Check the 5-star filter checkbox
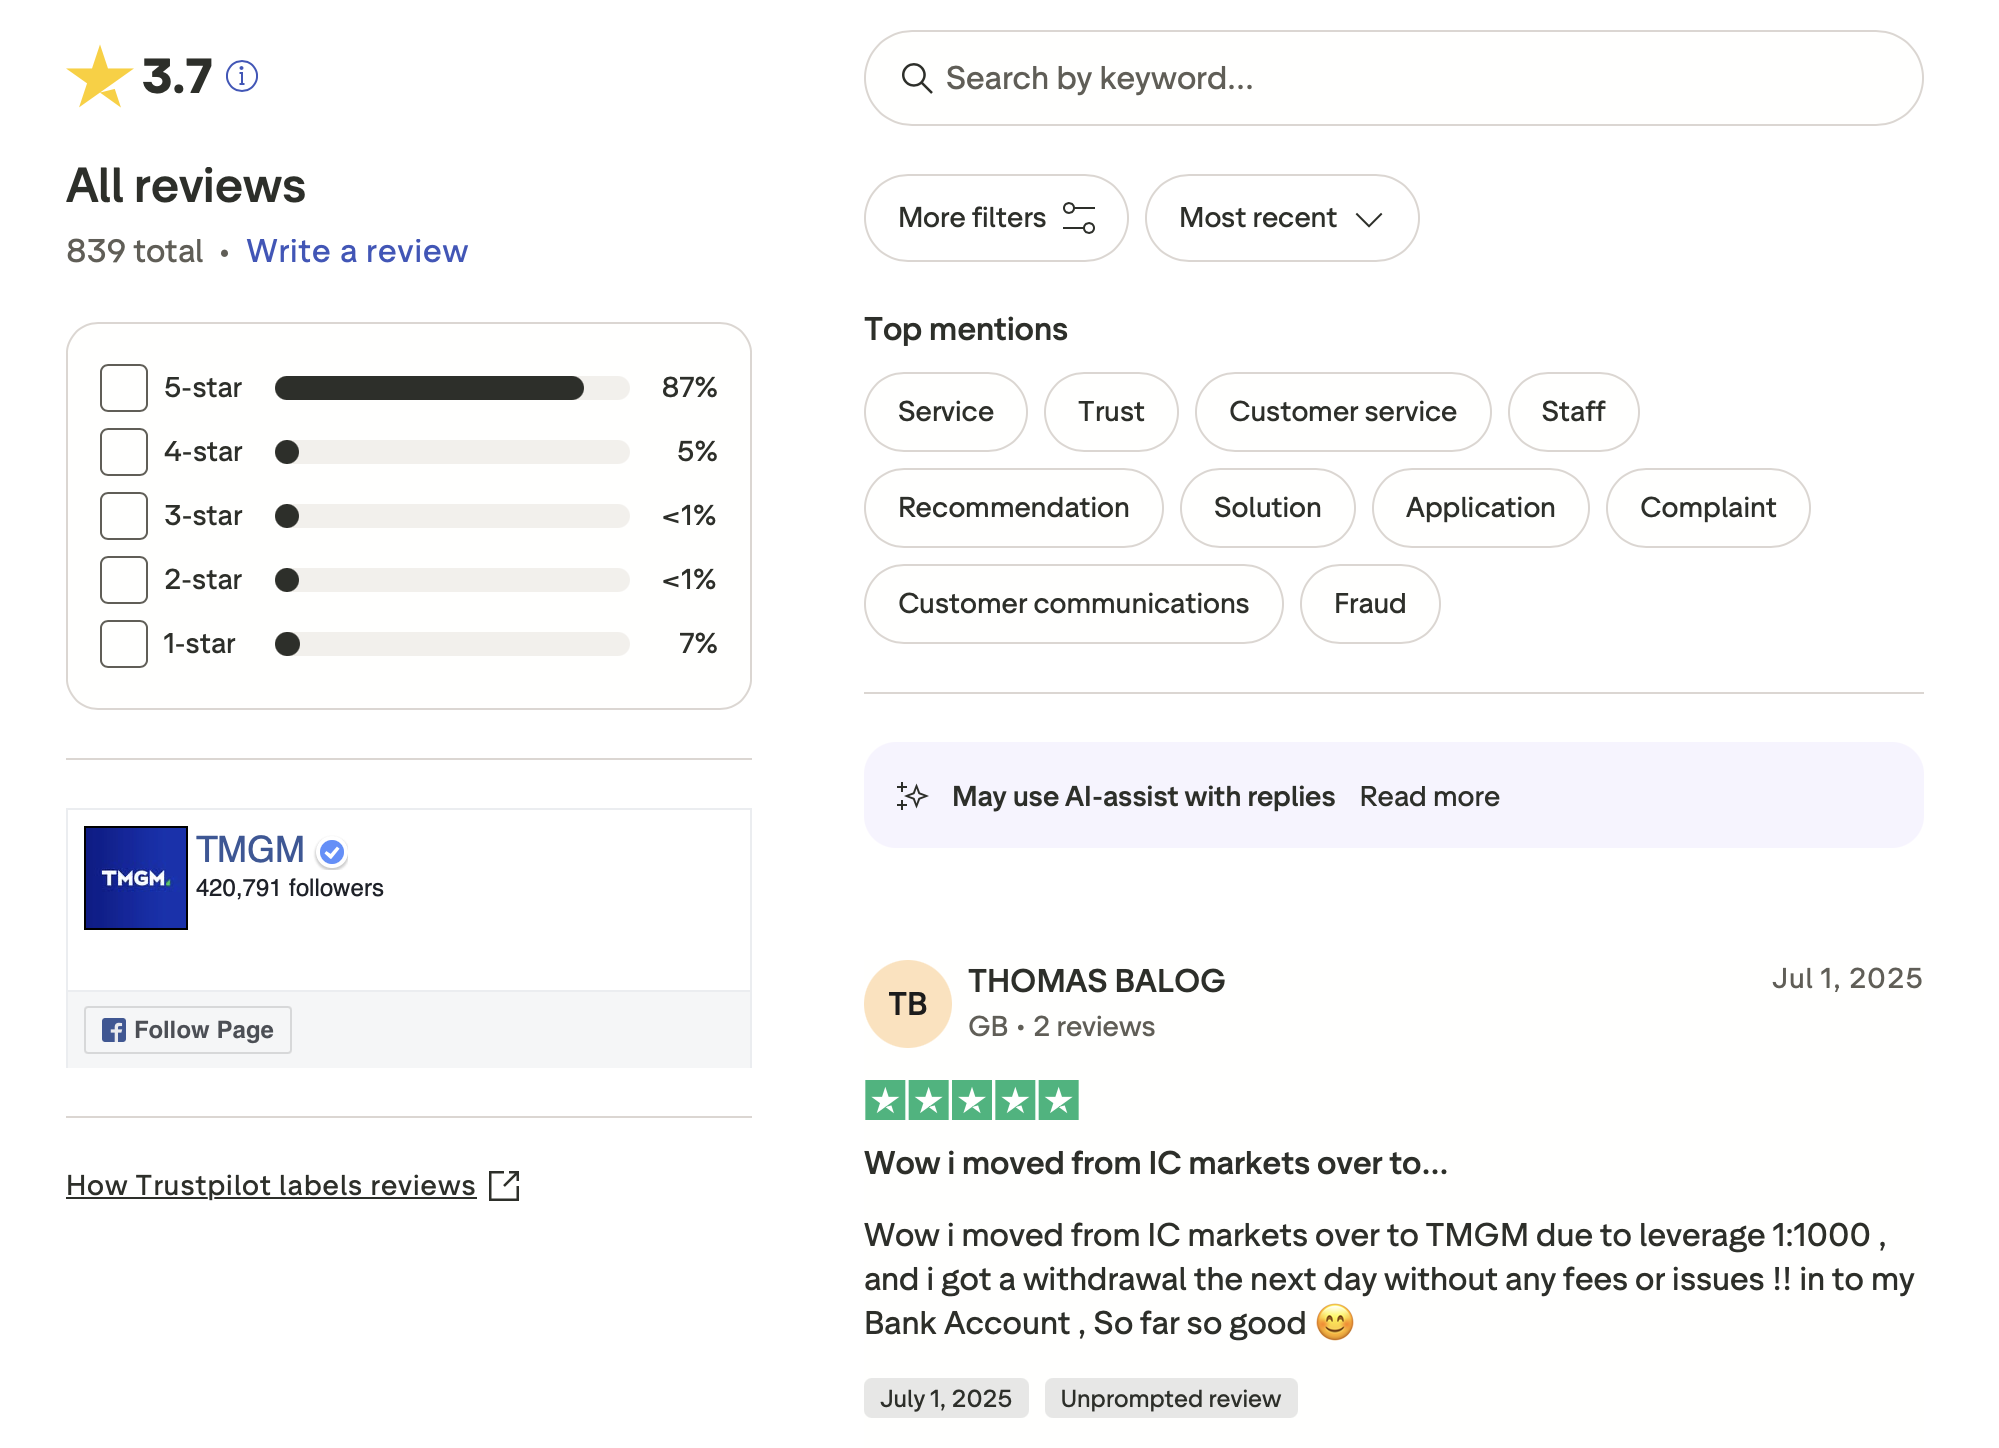 pos(124,388)
